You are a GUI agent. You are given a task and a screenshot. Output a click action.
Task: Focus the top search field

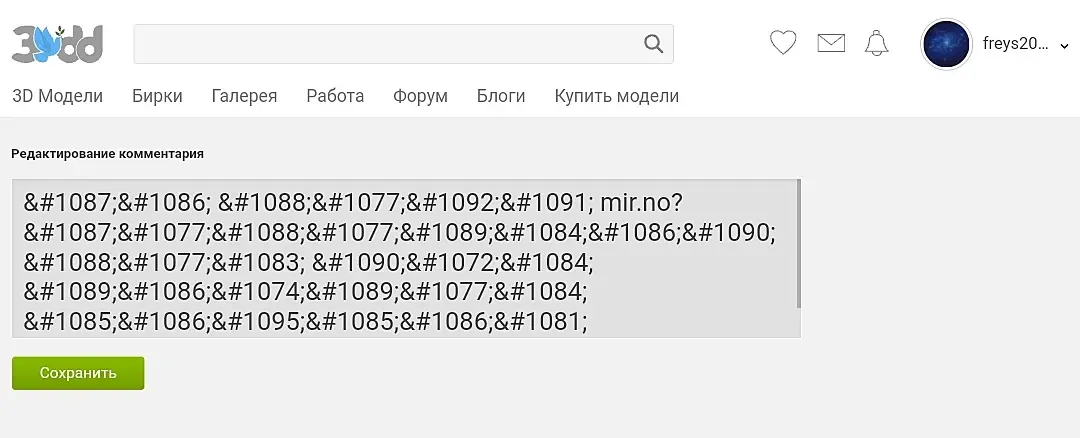tap(385, 44)
